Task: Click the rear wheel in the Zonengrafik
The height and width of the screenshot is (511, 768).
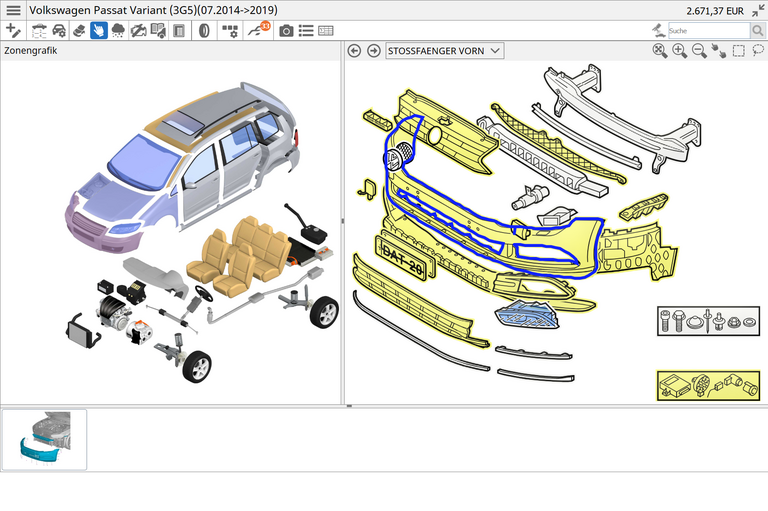Action: click(324, 312)
